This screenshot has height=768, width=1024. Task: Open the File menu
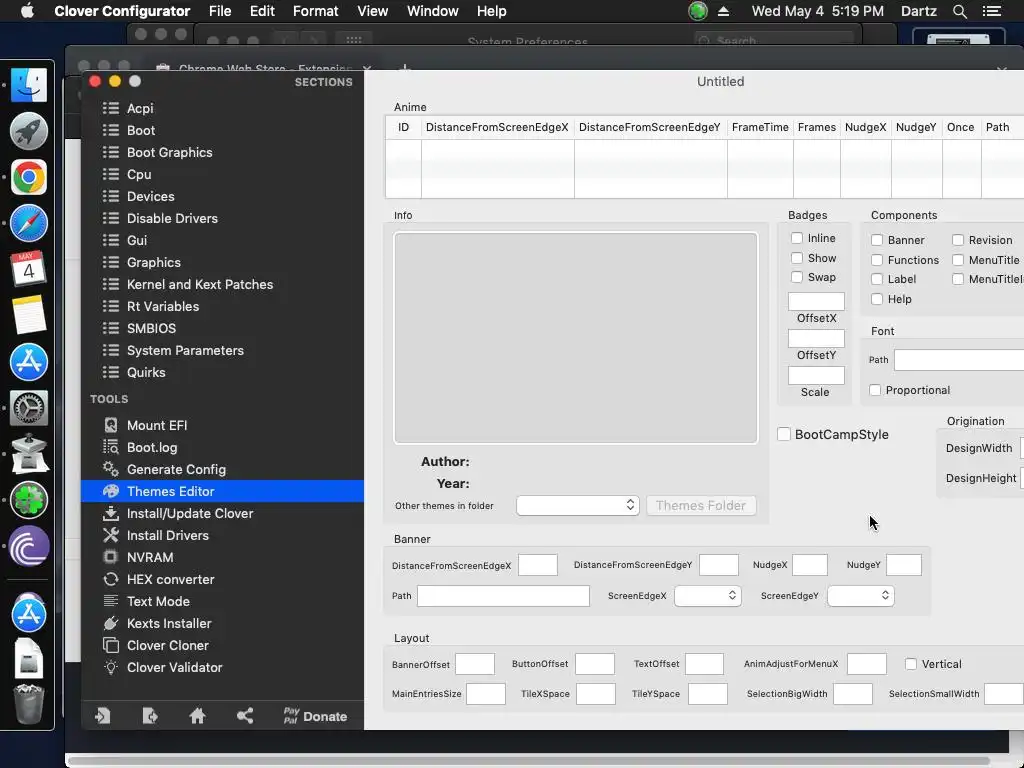click(x=220, y=11)
